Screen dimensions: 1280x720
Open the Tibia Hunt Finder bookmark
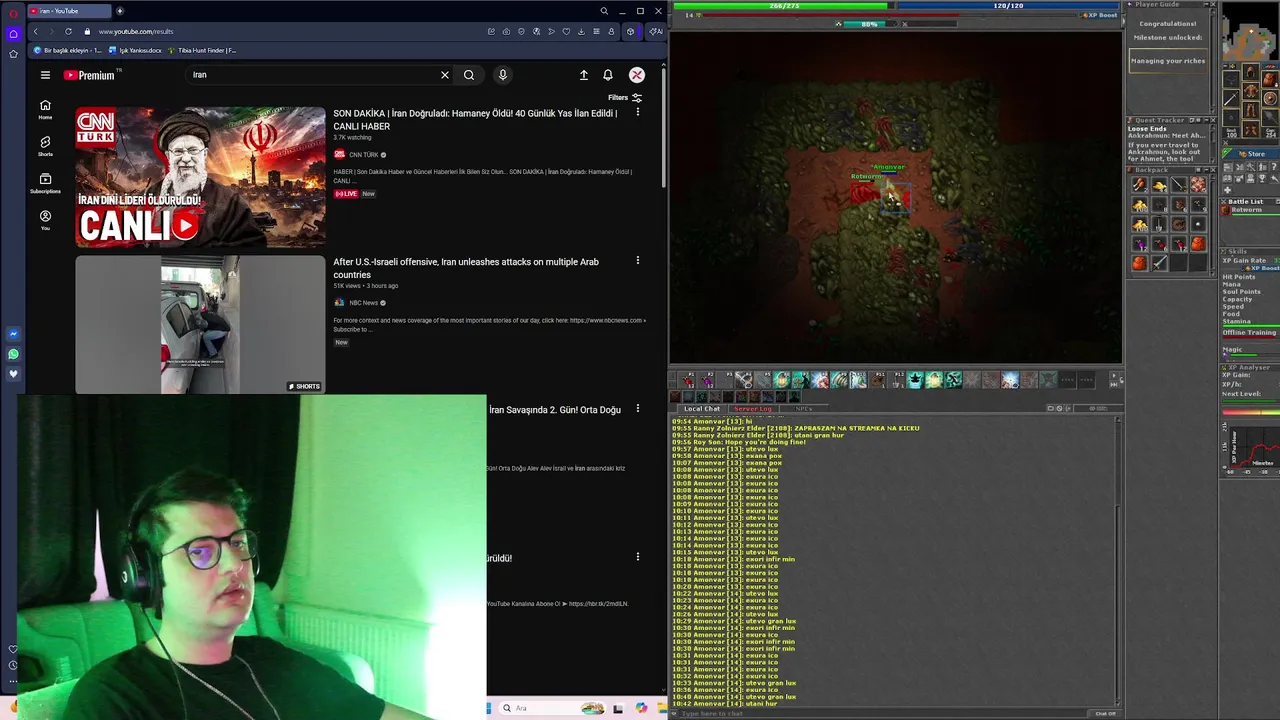pos(202,50)
